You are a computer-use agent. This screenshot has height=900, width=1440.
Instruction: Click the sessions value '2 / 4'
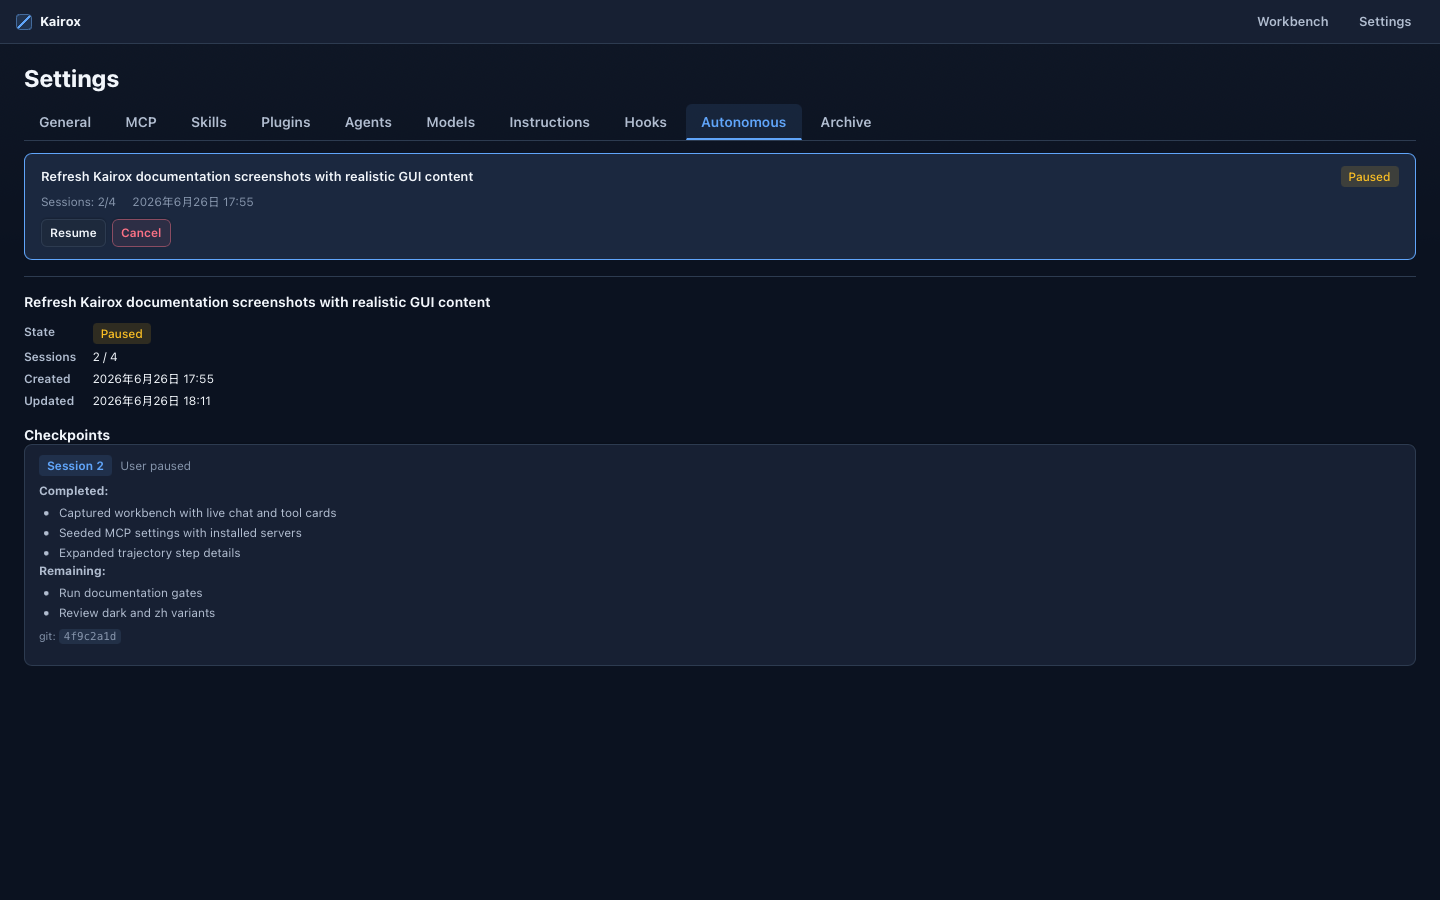tap(105, 357)
